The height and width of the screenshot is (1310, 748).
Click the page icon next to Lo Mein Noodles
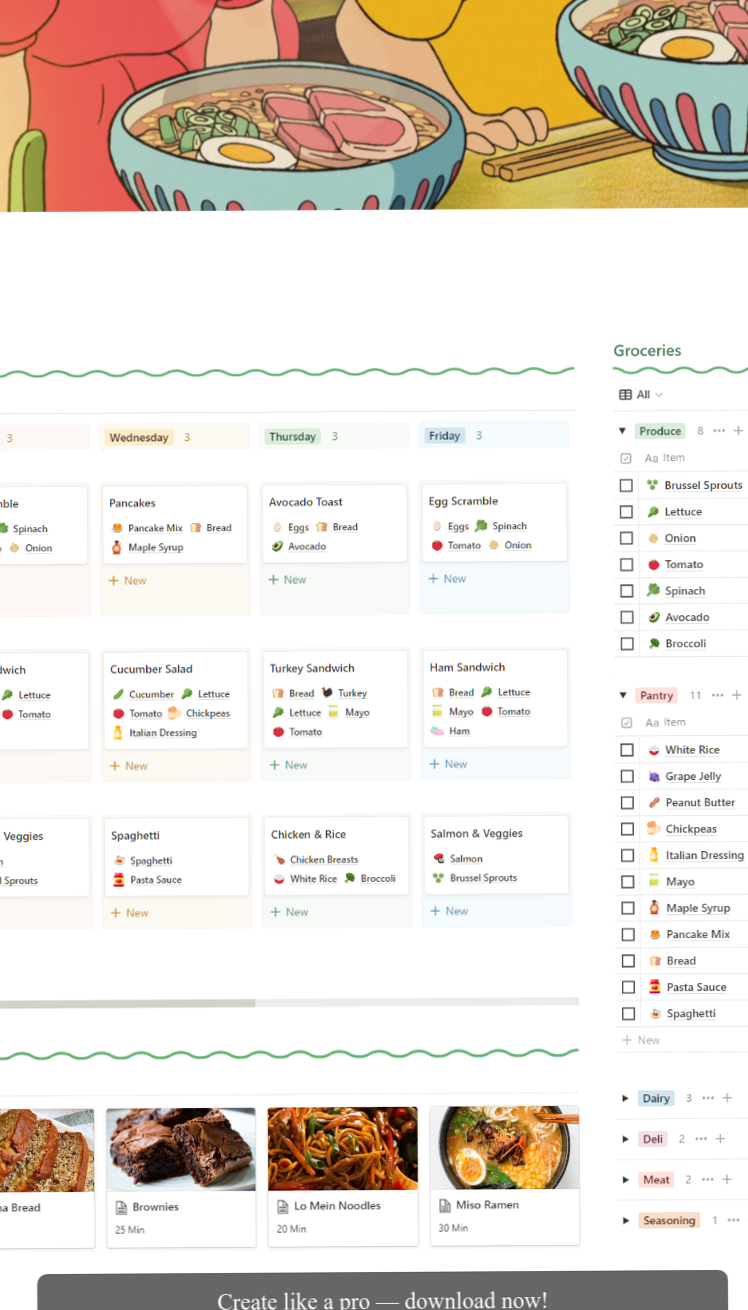coord(283,1206)
